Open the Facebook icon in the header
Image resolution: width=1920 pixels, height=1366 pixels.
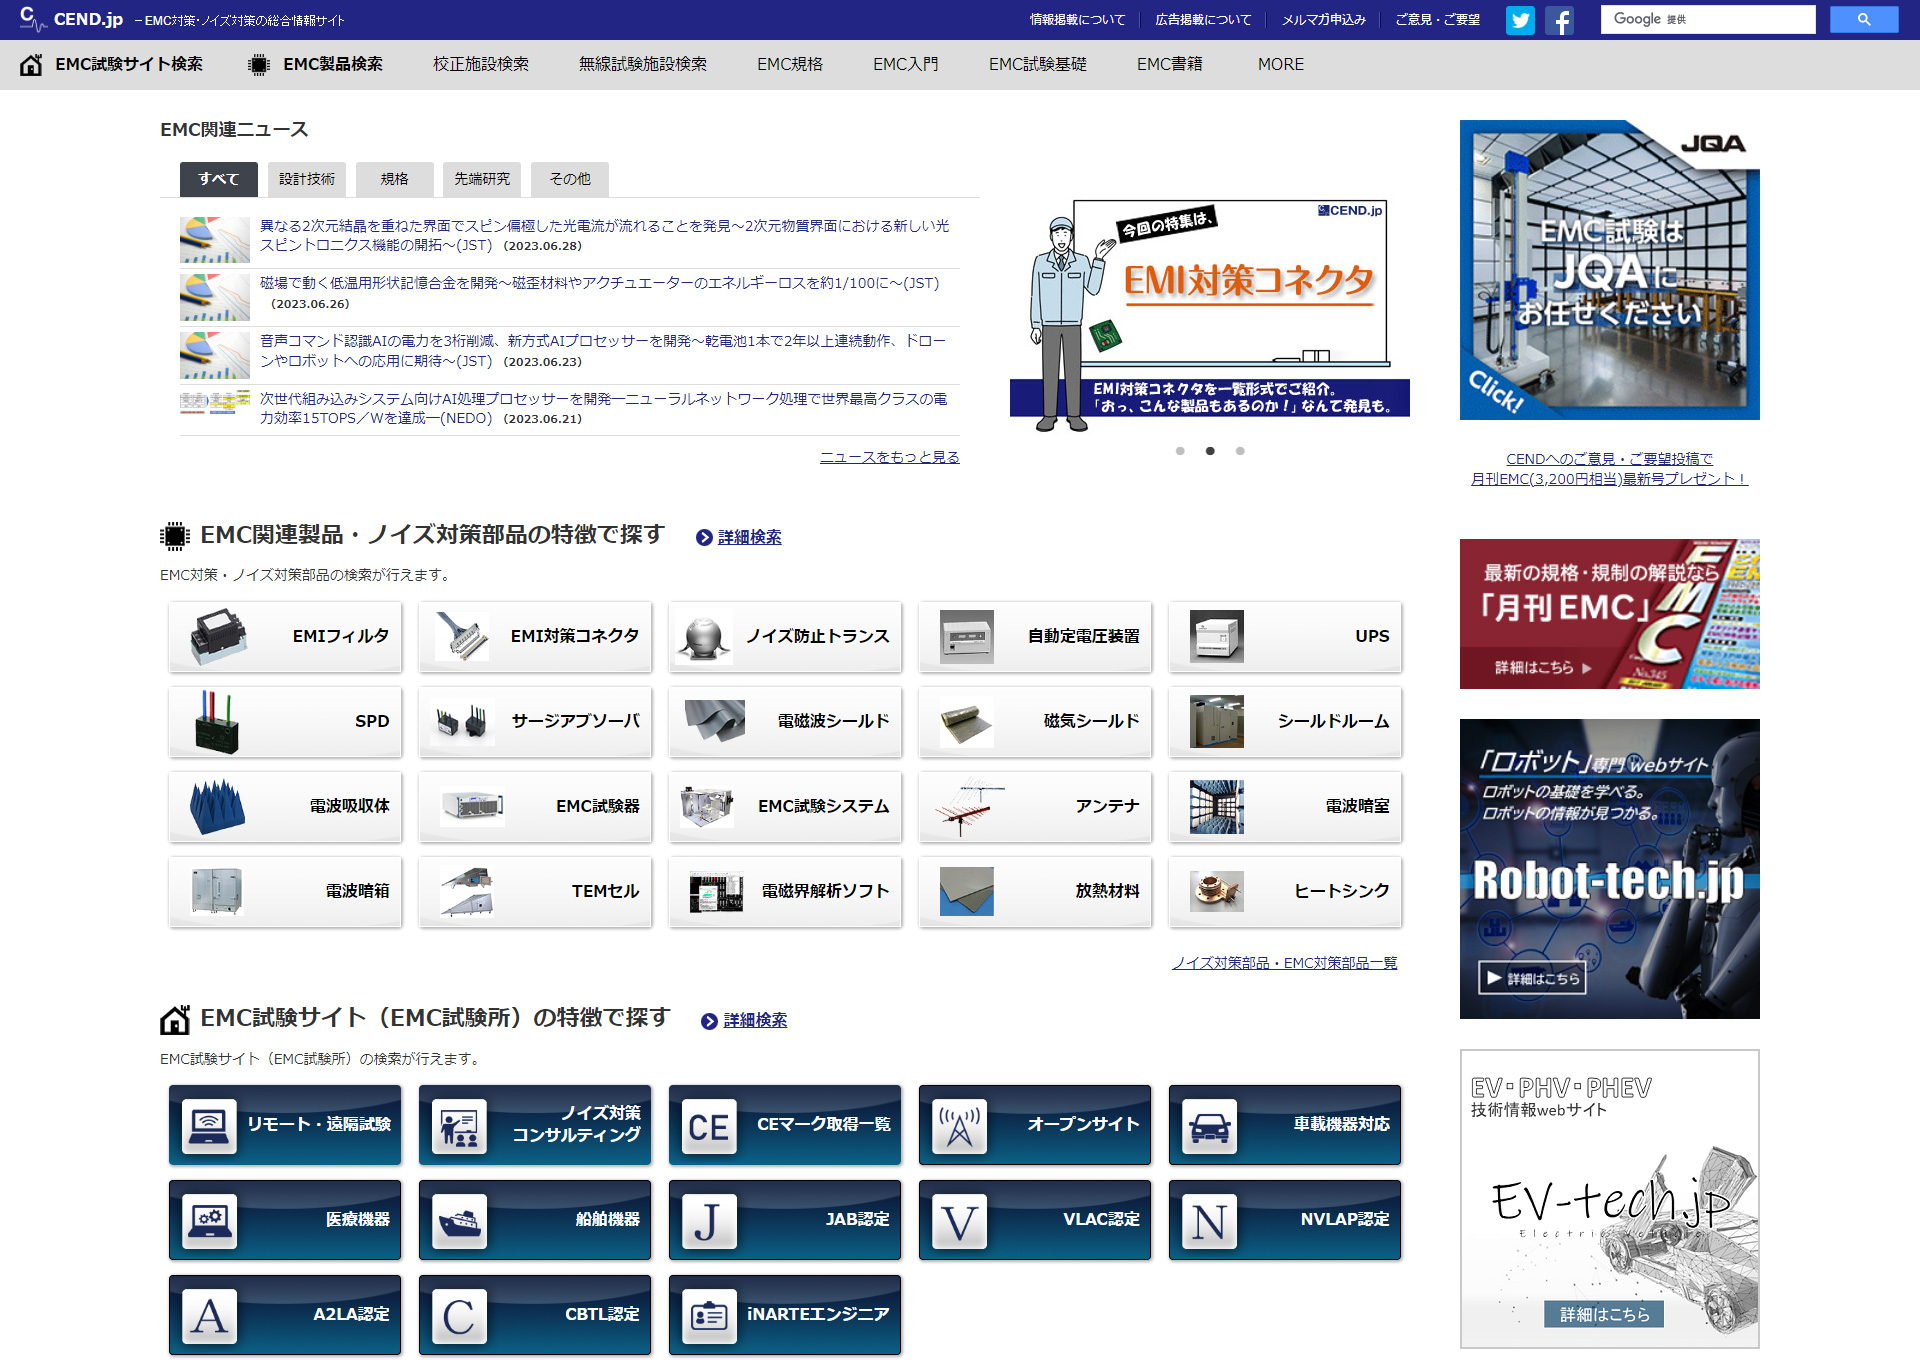pos(1559,19)
